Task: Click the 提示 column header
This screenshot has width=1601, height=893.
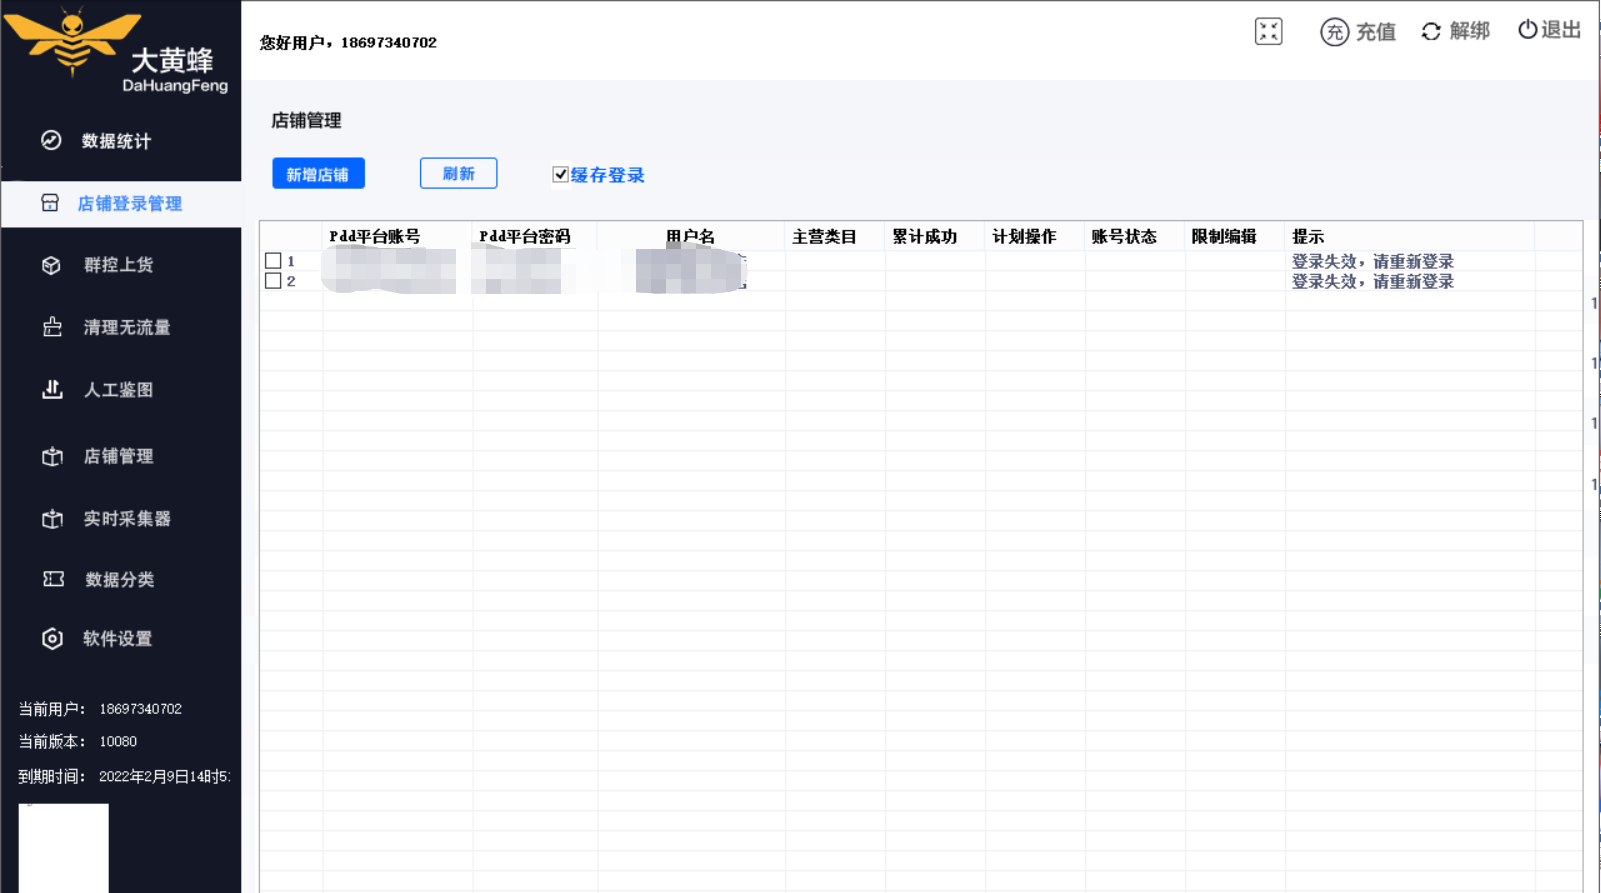Action: 1308,237
